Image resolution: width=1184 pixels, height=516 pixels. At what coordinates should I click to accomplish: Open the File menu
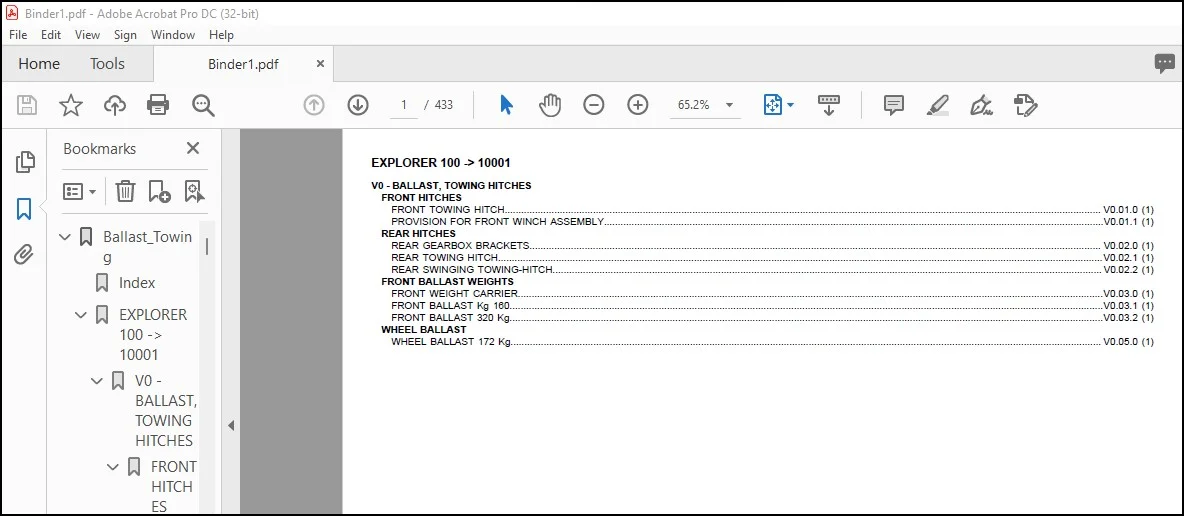tap(17, 35)
